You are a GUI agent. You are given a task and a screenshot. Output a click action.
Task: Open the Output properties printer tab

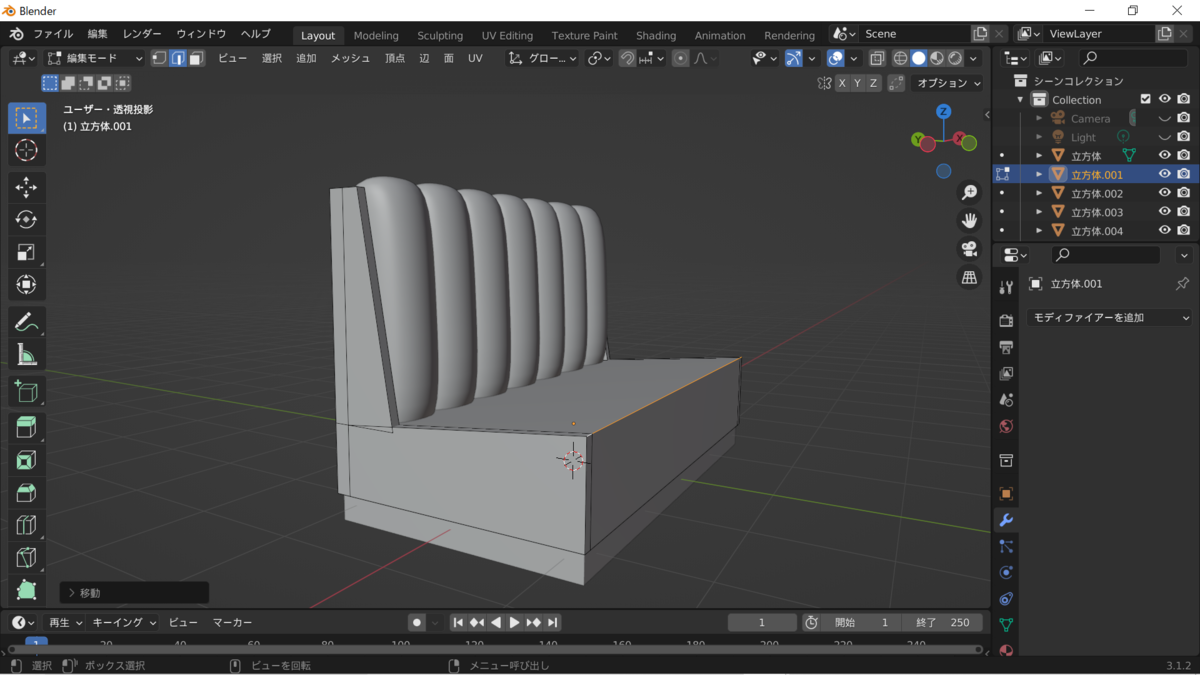(1006, 347)
